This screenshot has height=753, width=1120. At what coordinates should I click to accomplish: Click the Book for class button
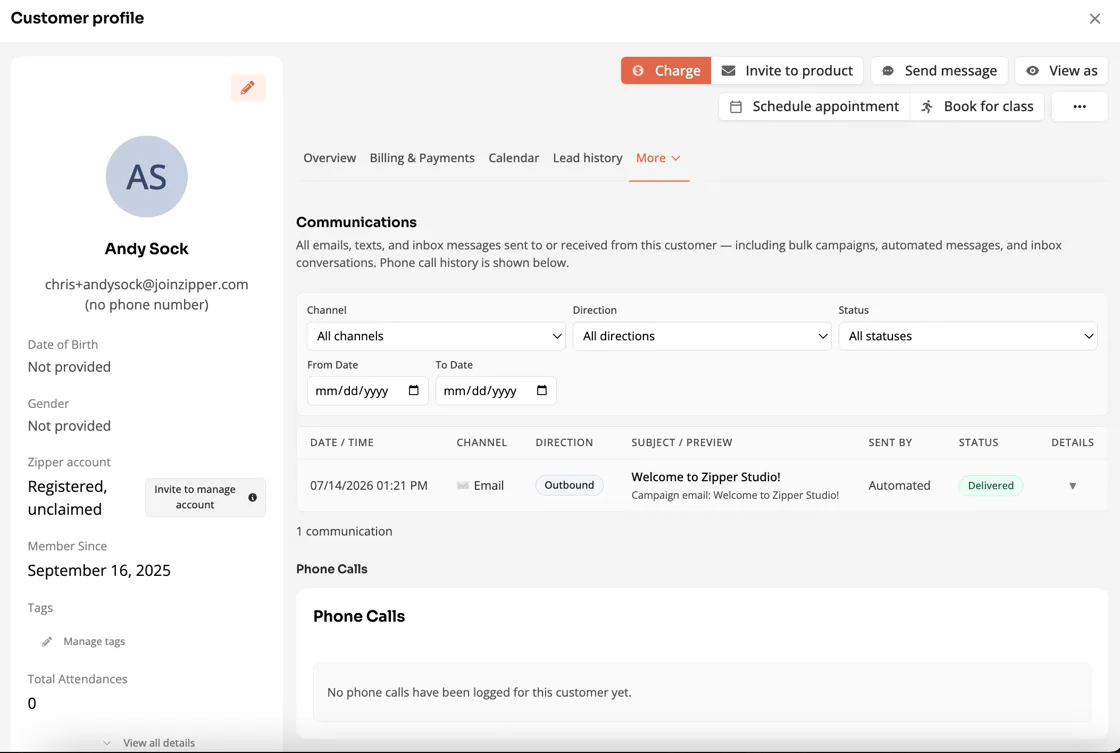tap(977, 106)
